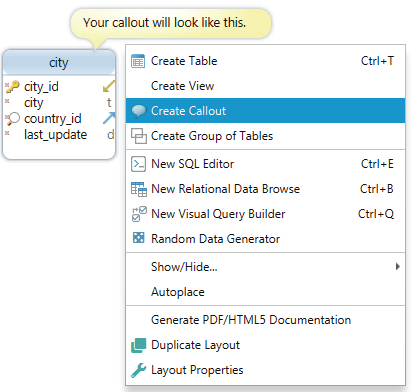Click the New Visual Query Builder icon
This screenshot has width=412, height=392.
139,214
